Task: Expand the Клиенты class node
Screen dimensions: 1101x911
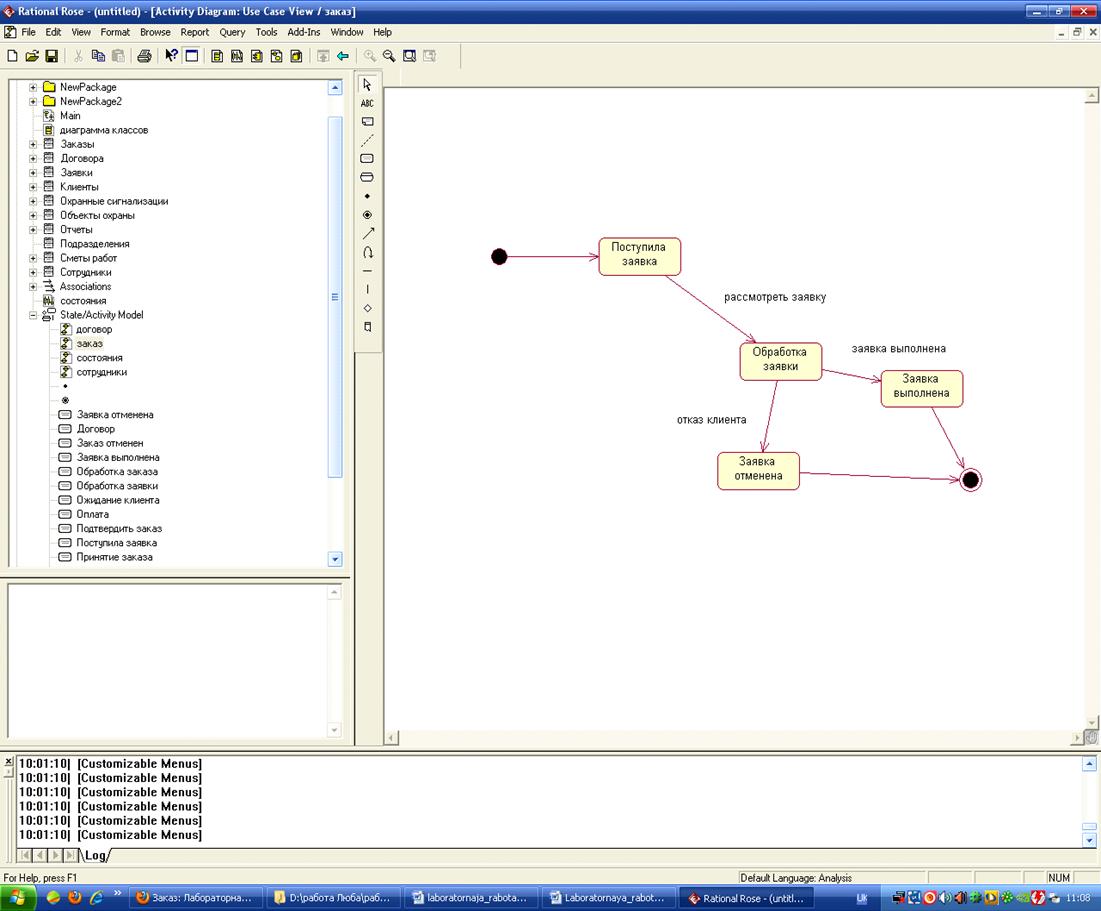Action: [33, 187]
